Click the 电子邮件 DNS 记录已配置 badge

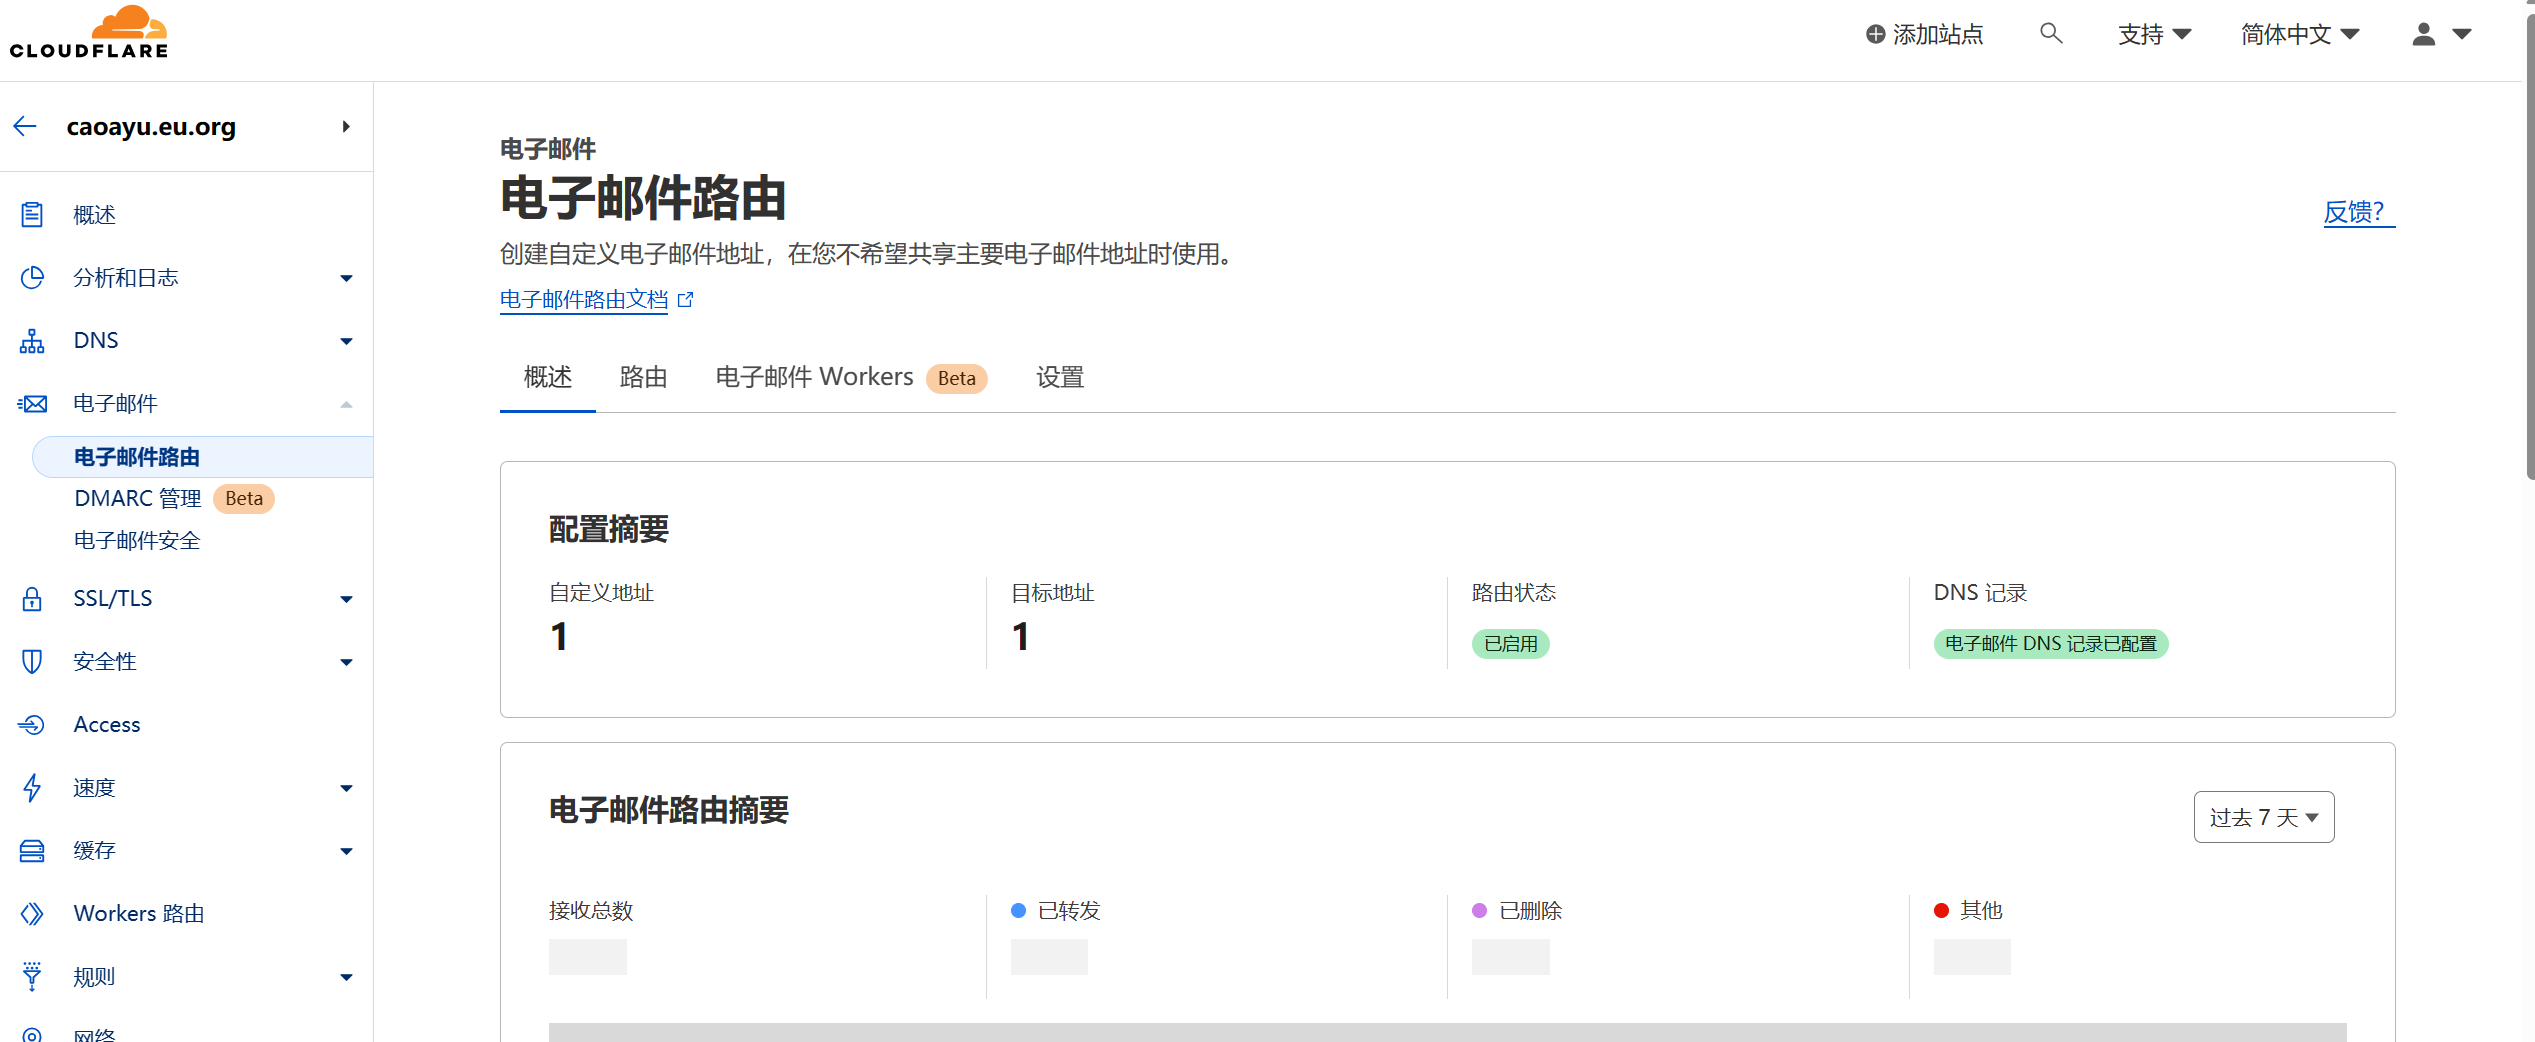pyautogui.click(x=2051, y=644)
